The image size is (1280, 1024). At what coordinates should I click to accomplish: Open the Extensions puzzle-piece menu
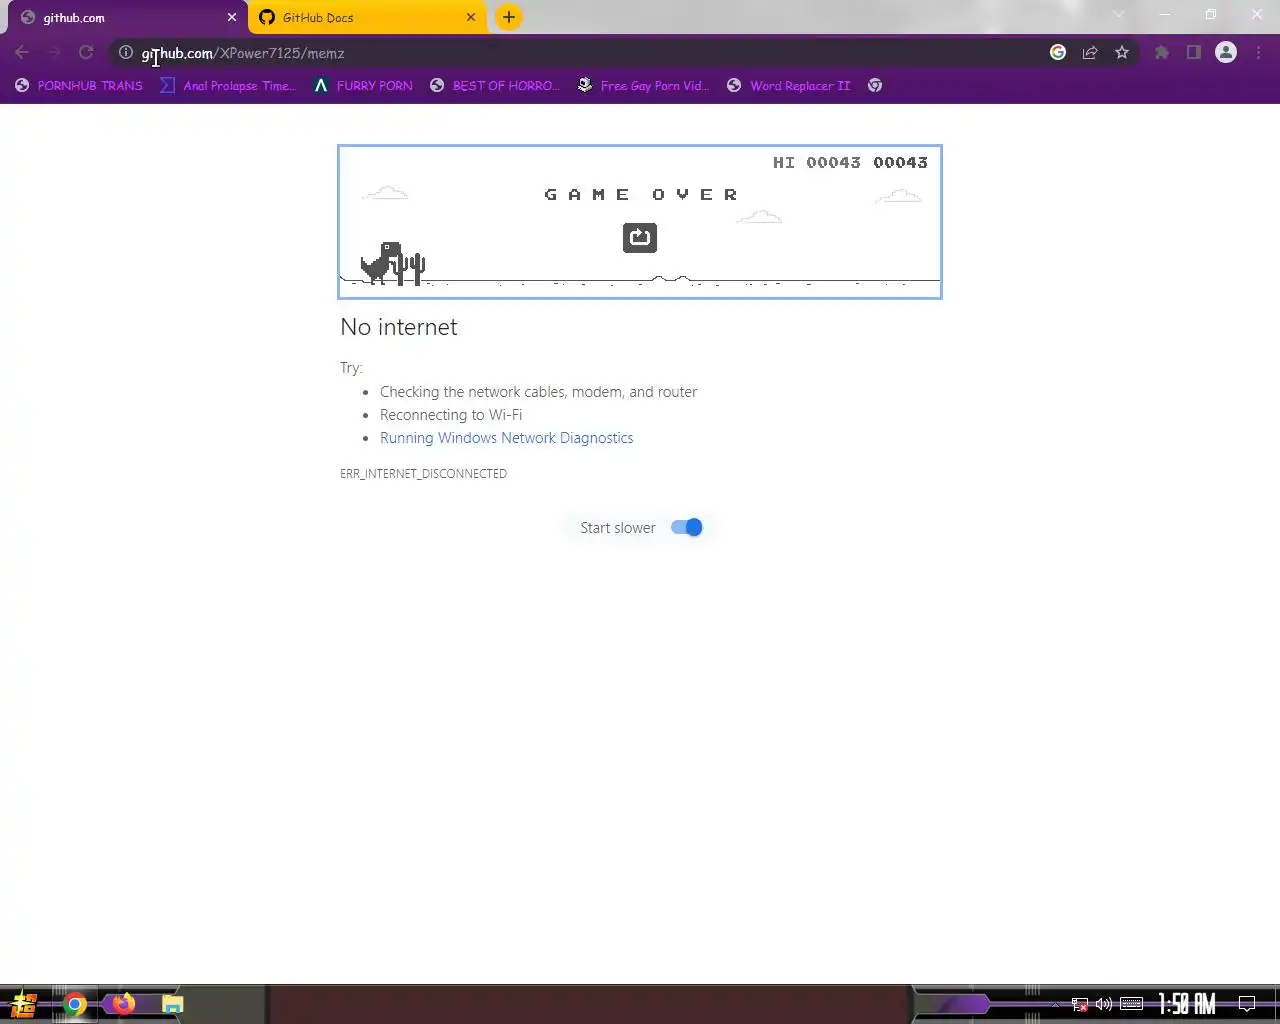1162,53
